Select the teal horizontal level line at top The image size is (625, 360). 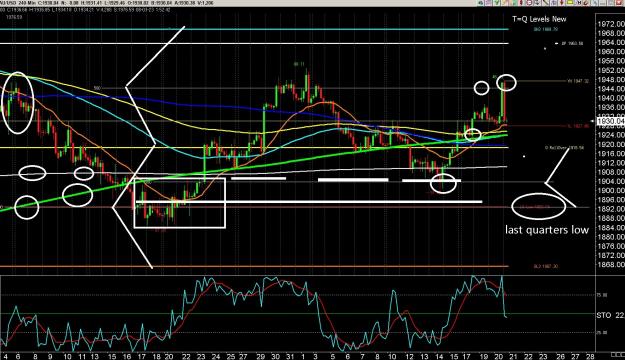[254, 29]
